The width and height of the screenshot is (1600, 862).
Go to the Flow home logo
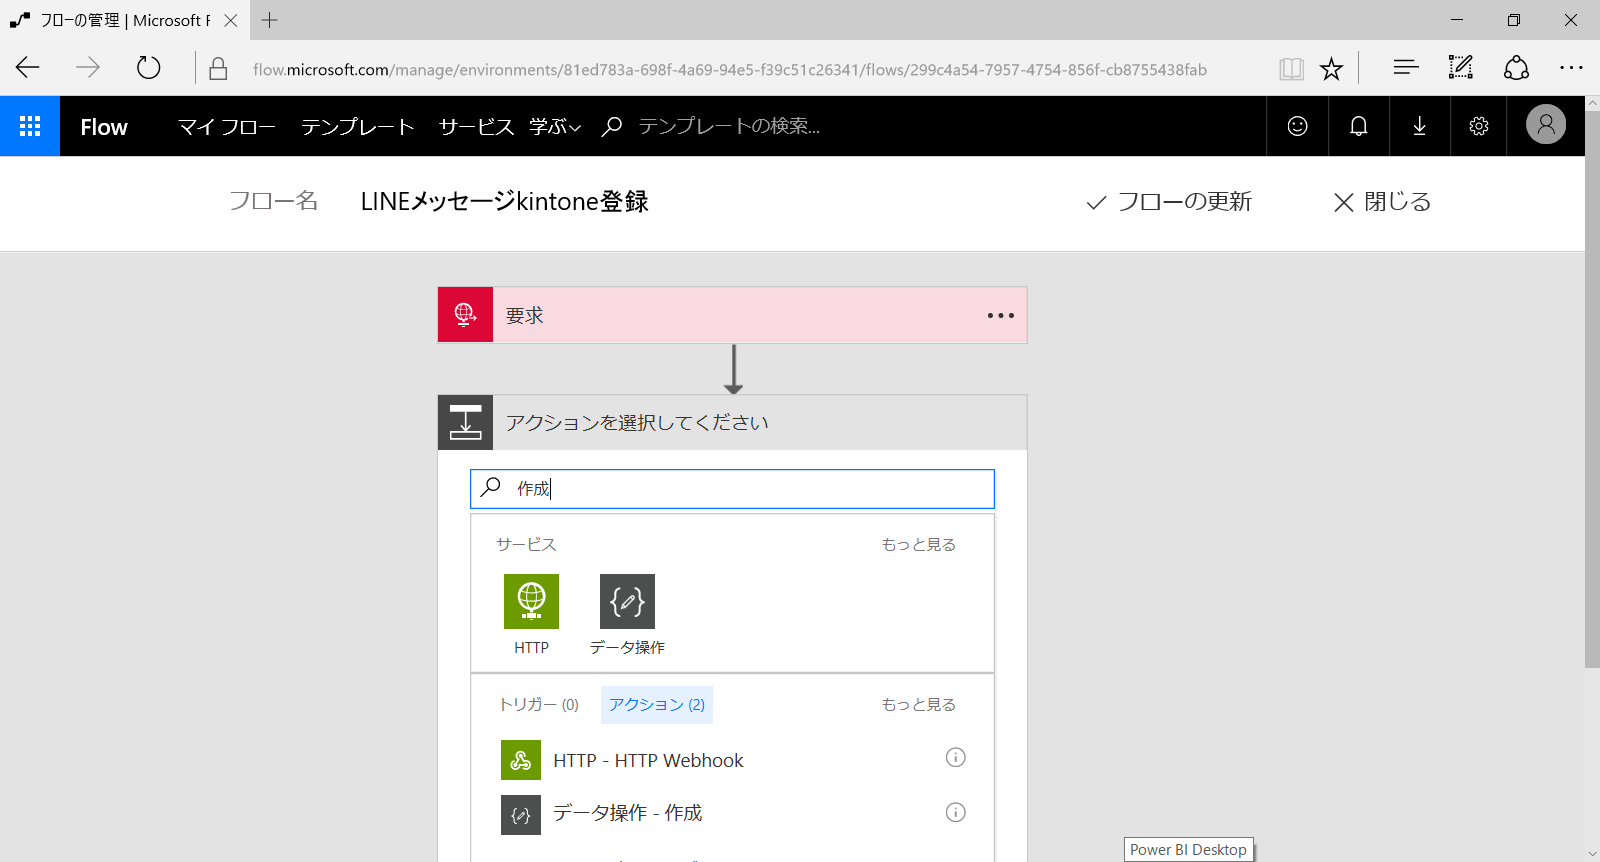pos(104,127)
